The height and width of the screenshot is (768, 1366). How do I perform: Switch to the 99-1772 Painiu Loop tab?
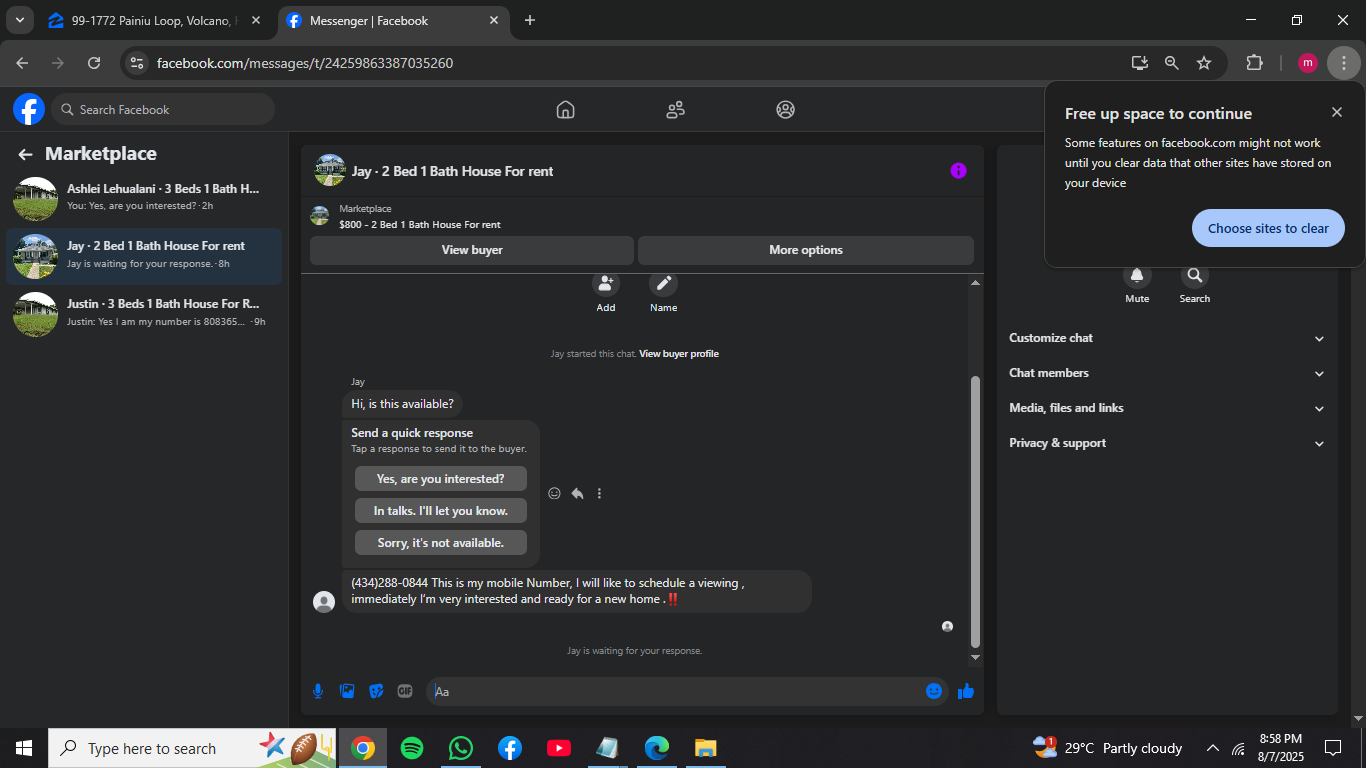coord(156,20)
